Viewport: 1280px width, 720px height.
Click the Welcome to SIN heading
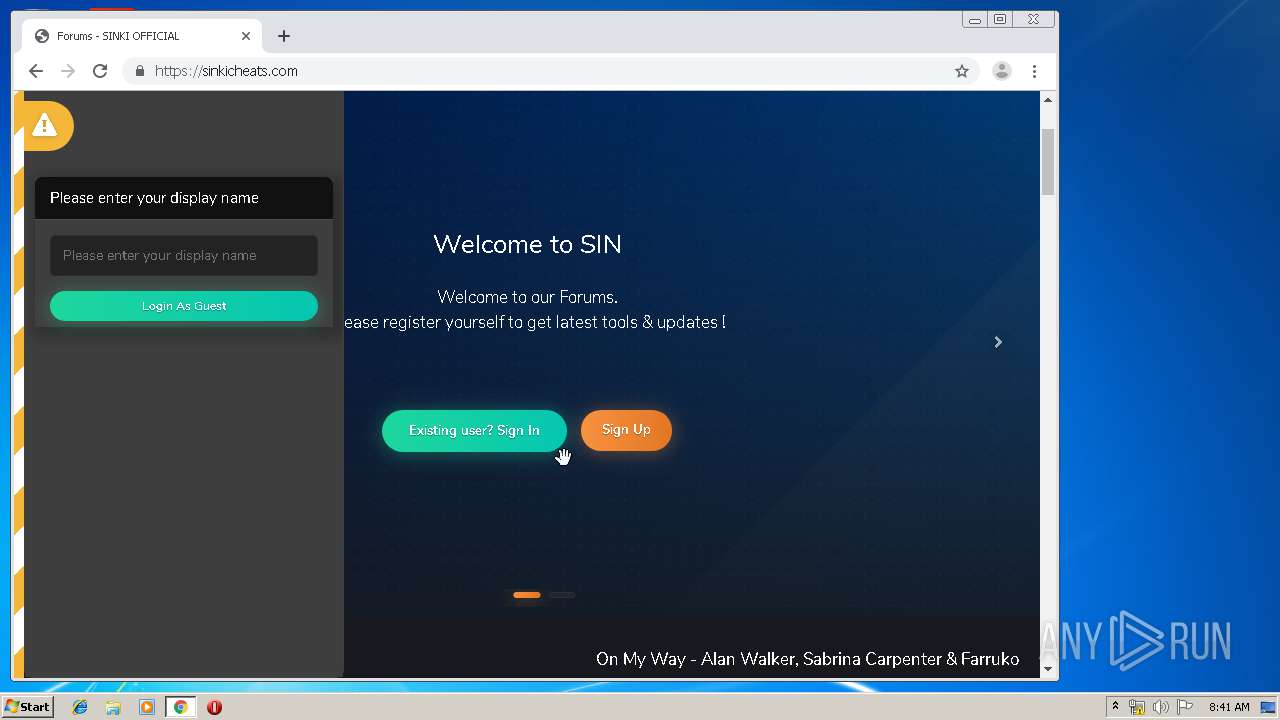pos(527,245)
